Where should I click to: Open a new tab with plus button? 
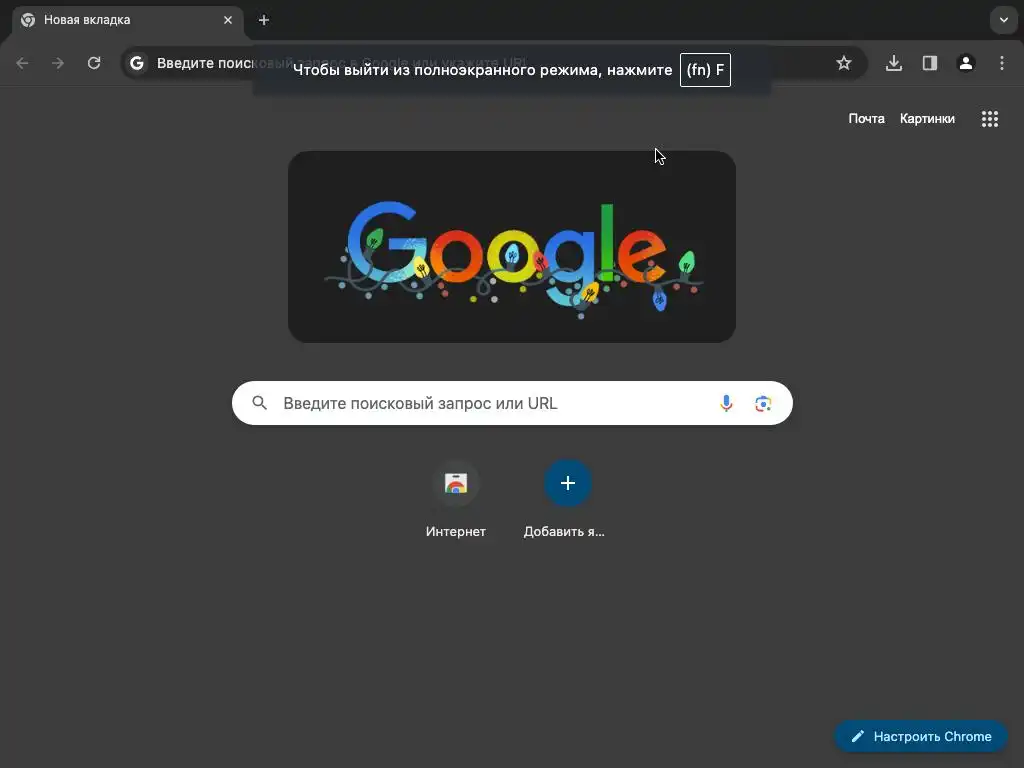point(264,20)
